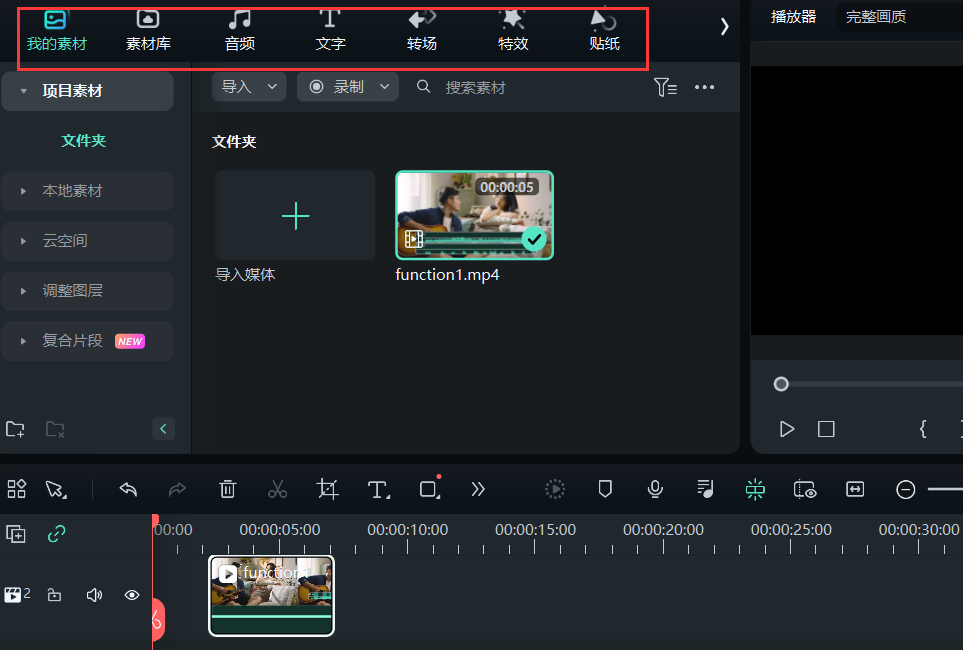Mute the video track audio
This screenshot has width=963, height=650.
click(x=94, y=595)
